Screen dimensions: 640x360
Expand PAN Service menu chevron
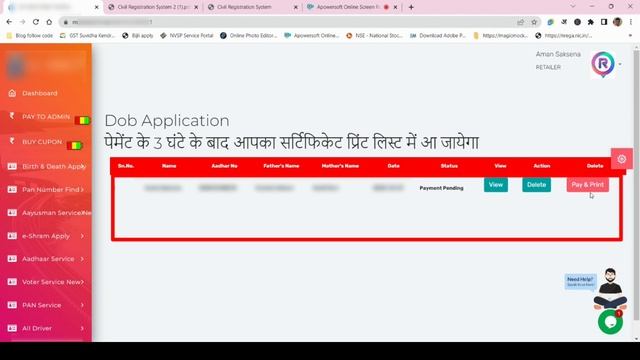[x=82, y=305]
